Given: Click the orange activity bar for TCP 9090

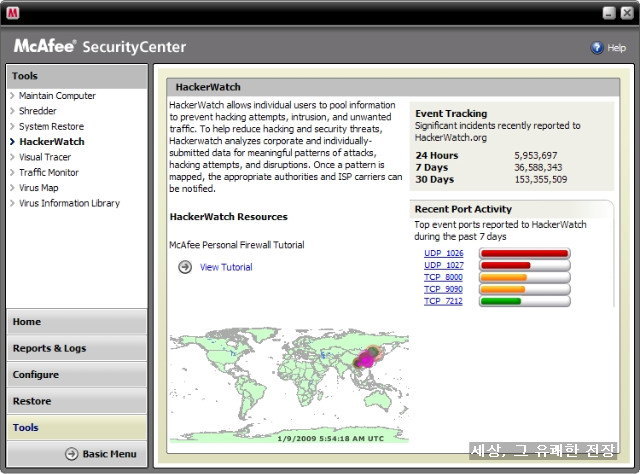Looking at the screenshot, I should (524, 289).
